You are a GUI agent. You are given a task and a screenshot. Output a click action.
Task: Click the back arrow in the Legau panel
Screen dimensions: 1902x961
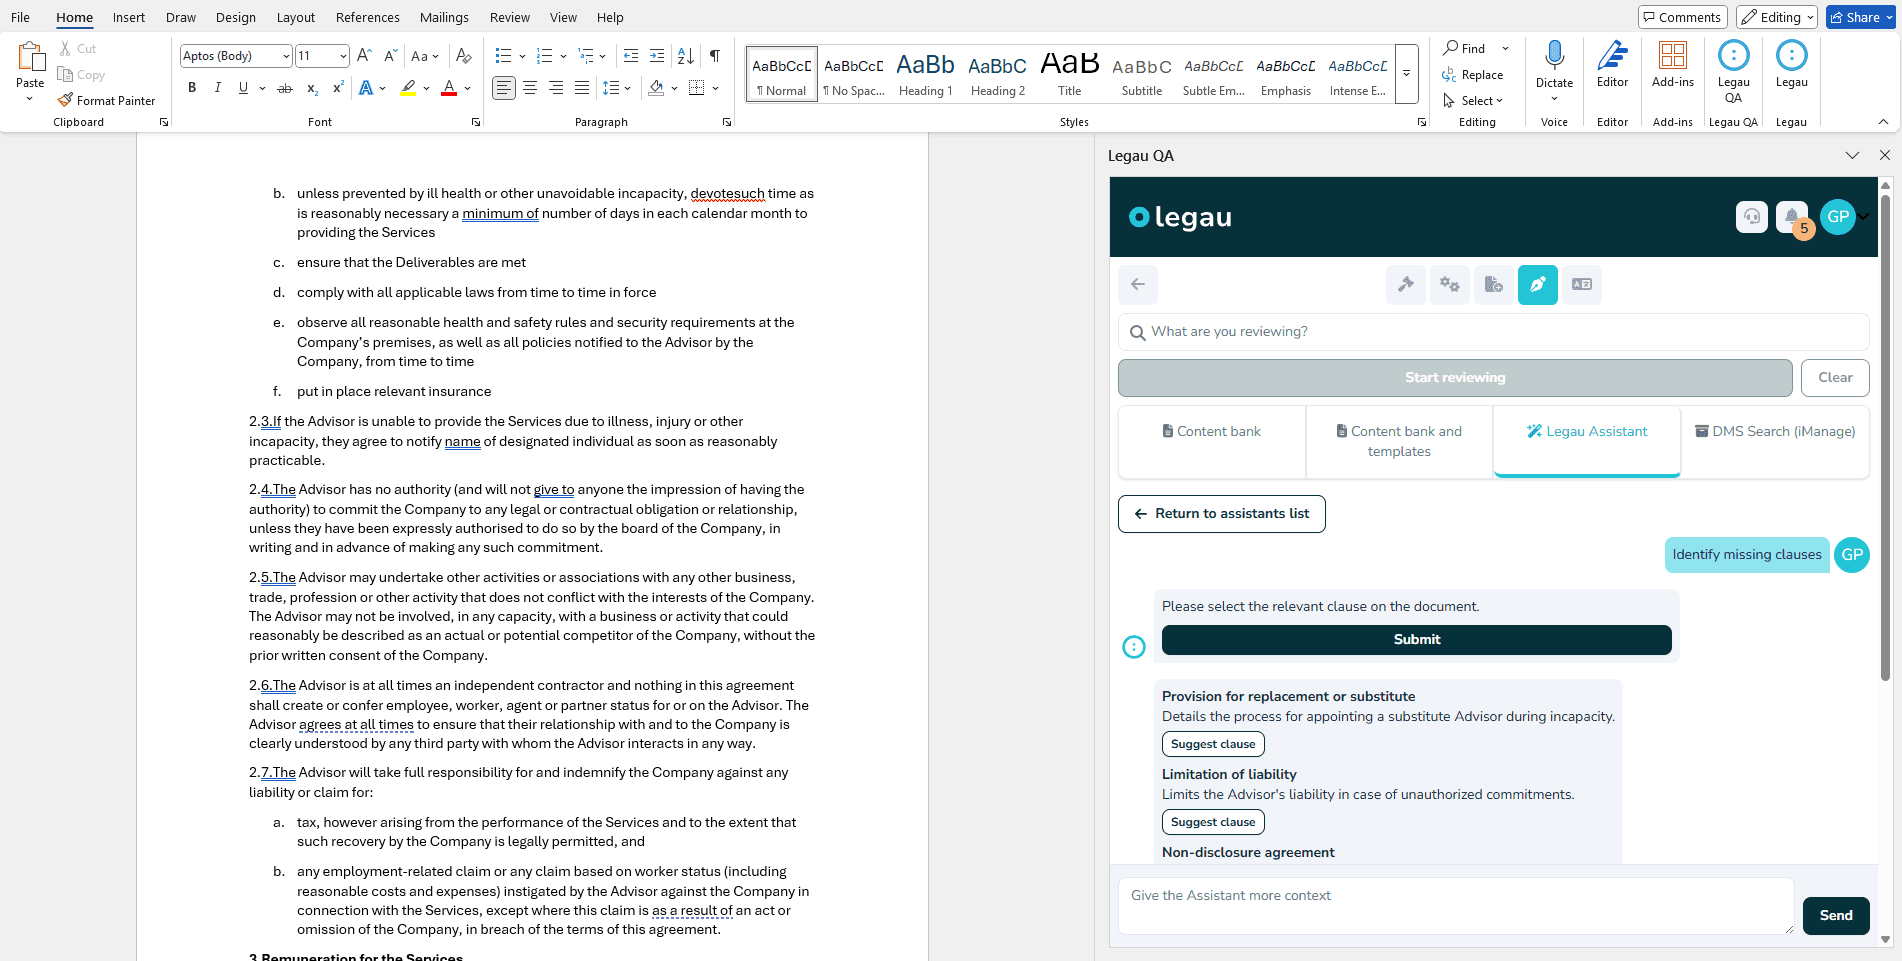[x=1138, y=285]
